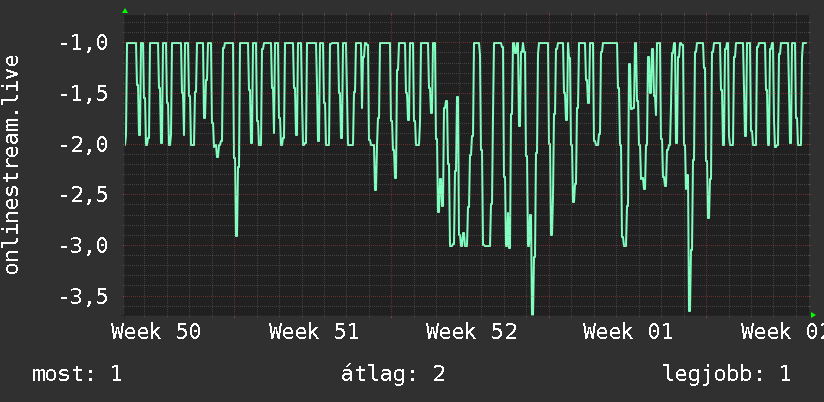This screenshot has height=402, width=824.
Task: Click the Week 51 axis label
Action: (x=314, y=332)
